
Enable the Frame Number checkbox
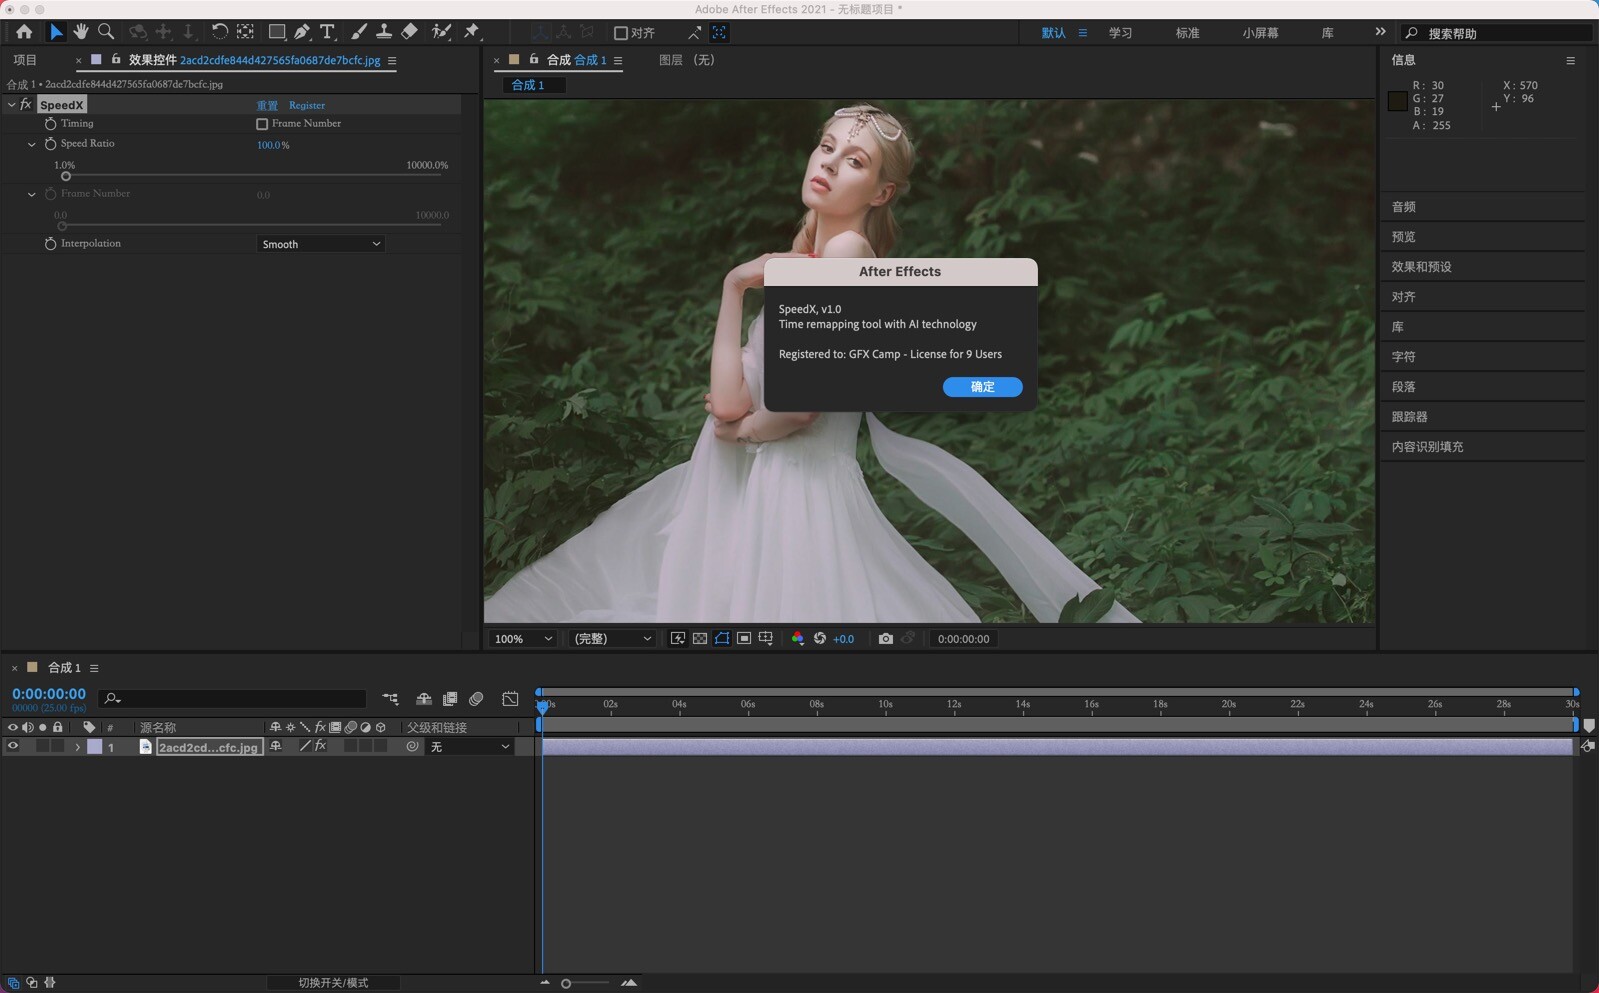pyautogui.click(x=262, y=124)
